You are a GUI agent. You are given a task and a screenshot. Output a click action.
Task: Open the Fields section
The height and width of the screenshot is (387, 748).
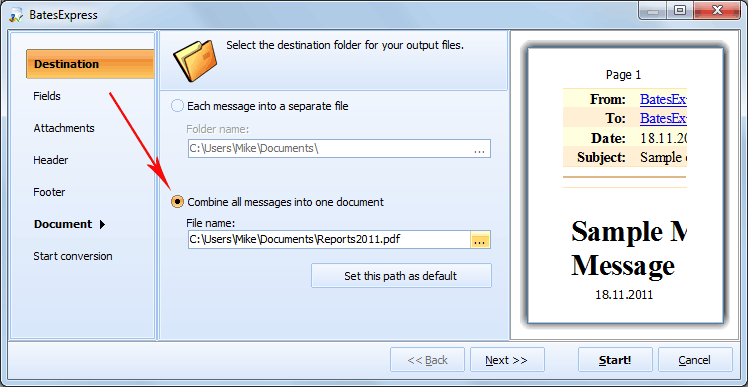(47, 96)
